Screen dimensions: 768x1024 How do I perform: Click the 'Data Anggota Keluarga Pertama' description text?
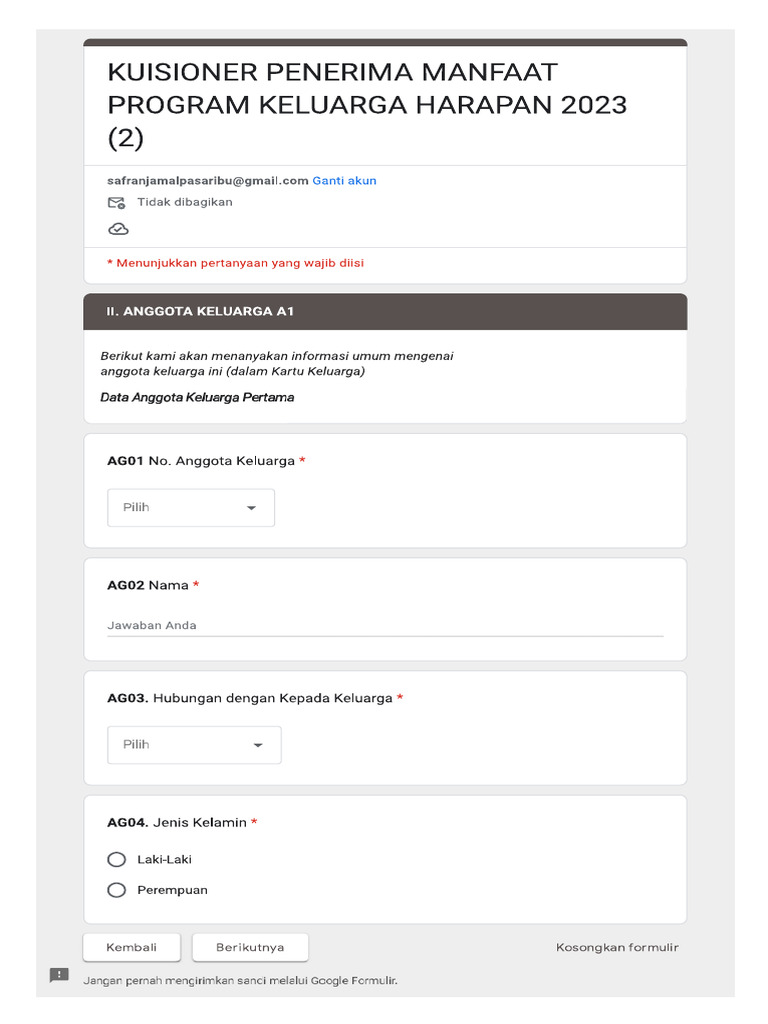point(197,397)
